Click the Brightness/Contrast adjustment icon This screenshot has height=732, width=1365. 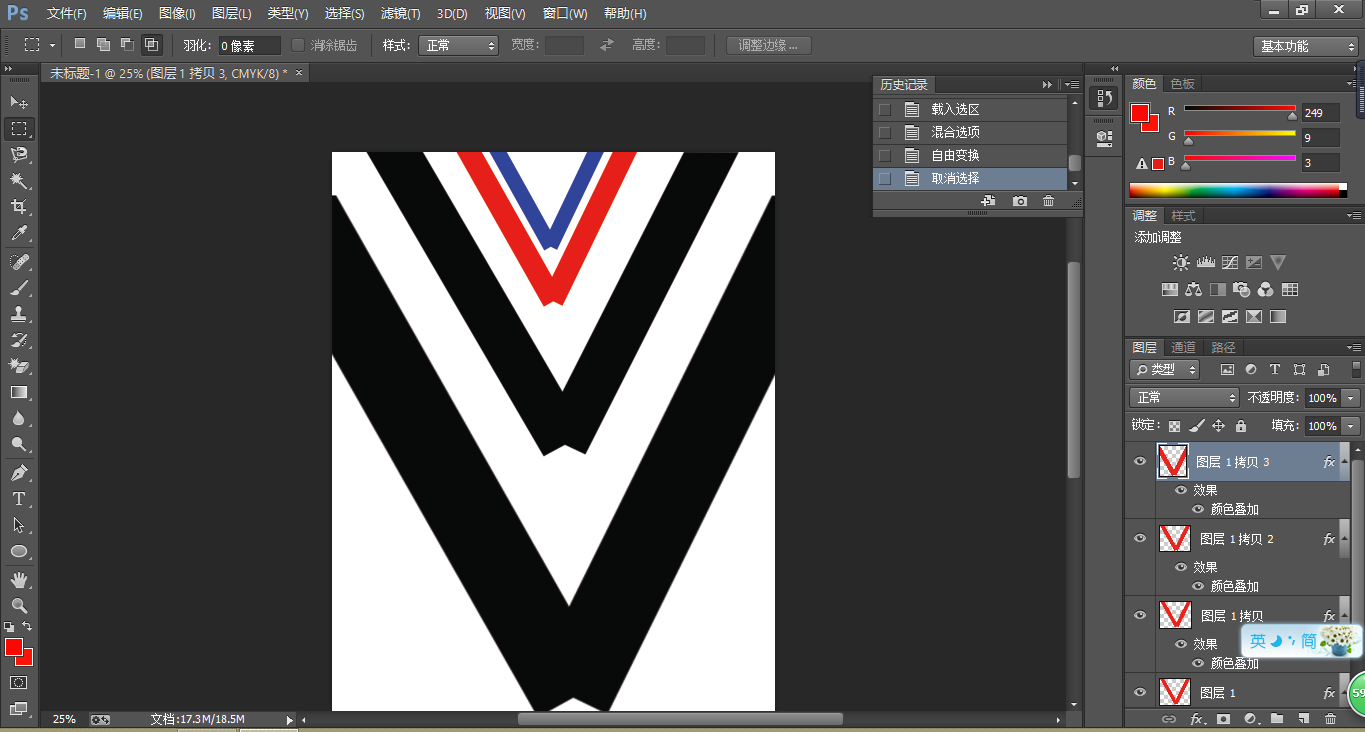pyautogui.click(x=1181, y=263)
